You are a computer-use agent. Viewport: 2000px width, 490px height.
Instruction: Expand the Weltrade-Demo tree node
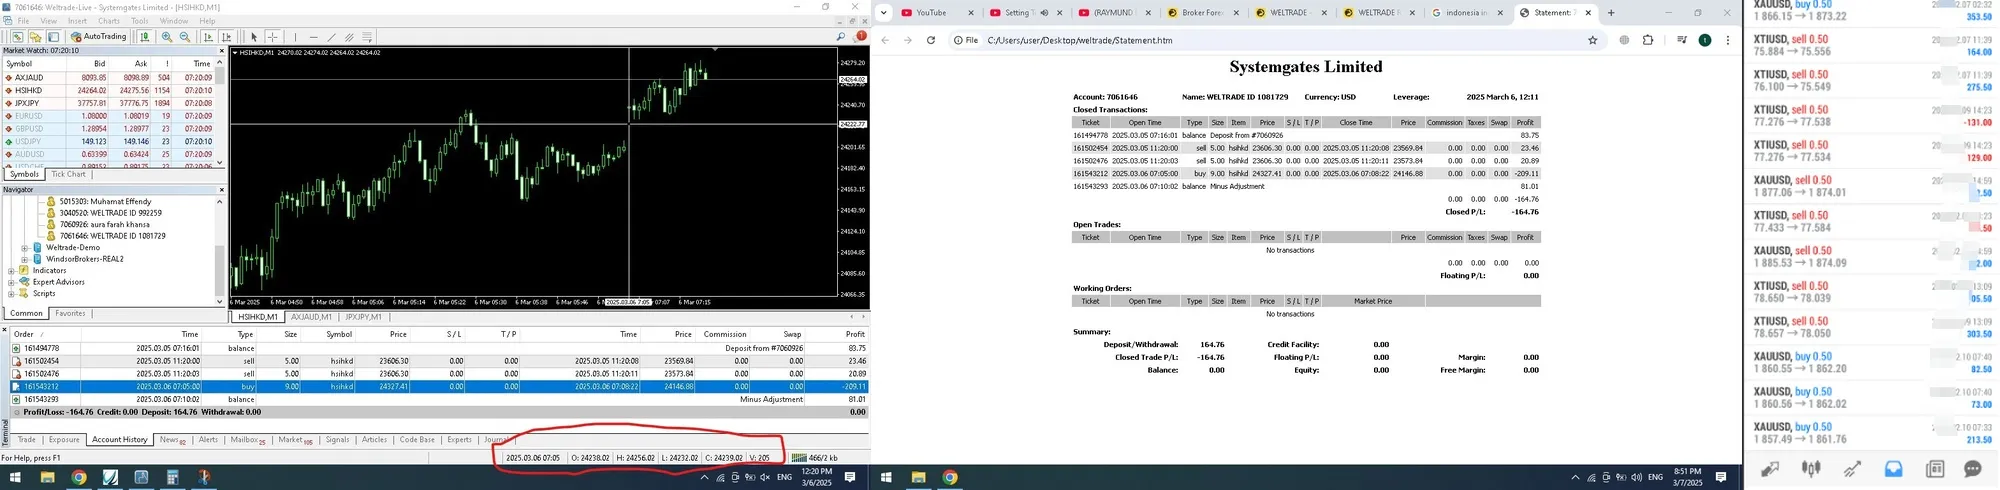tap(24, 247)
